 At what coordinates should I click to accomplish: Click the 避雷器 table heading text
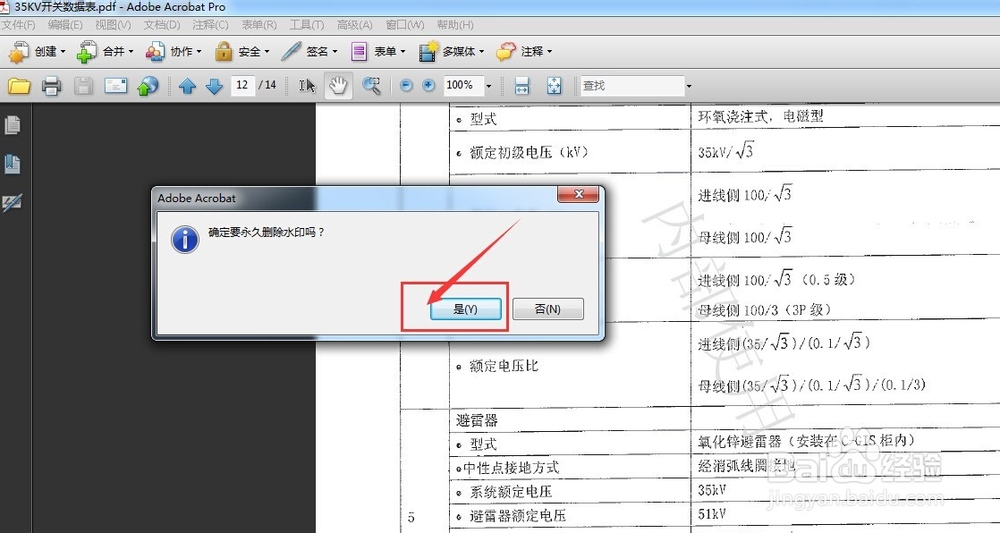477,421
